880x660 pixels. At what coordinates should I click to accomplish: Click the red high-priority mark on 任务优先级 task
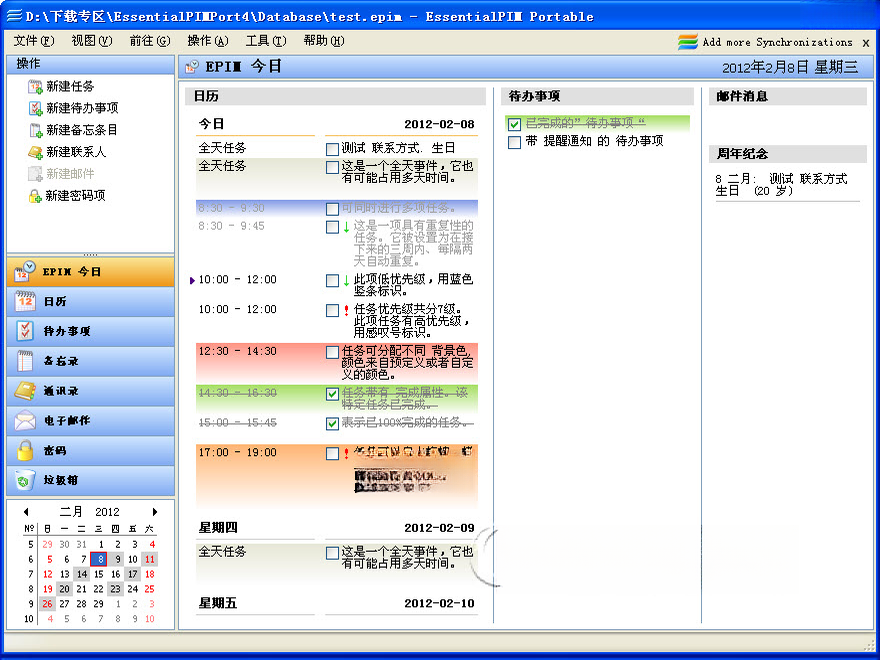coord(346,310)
